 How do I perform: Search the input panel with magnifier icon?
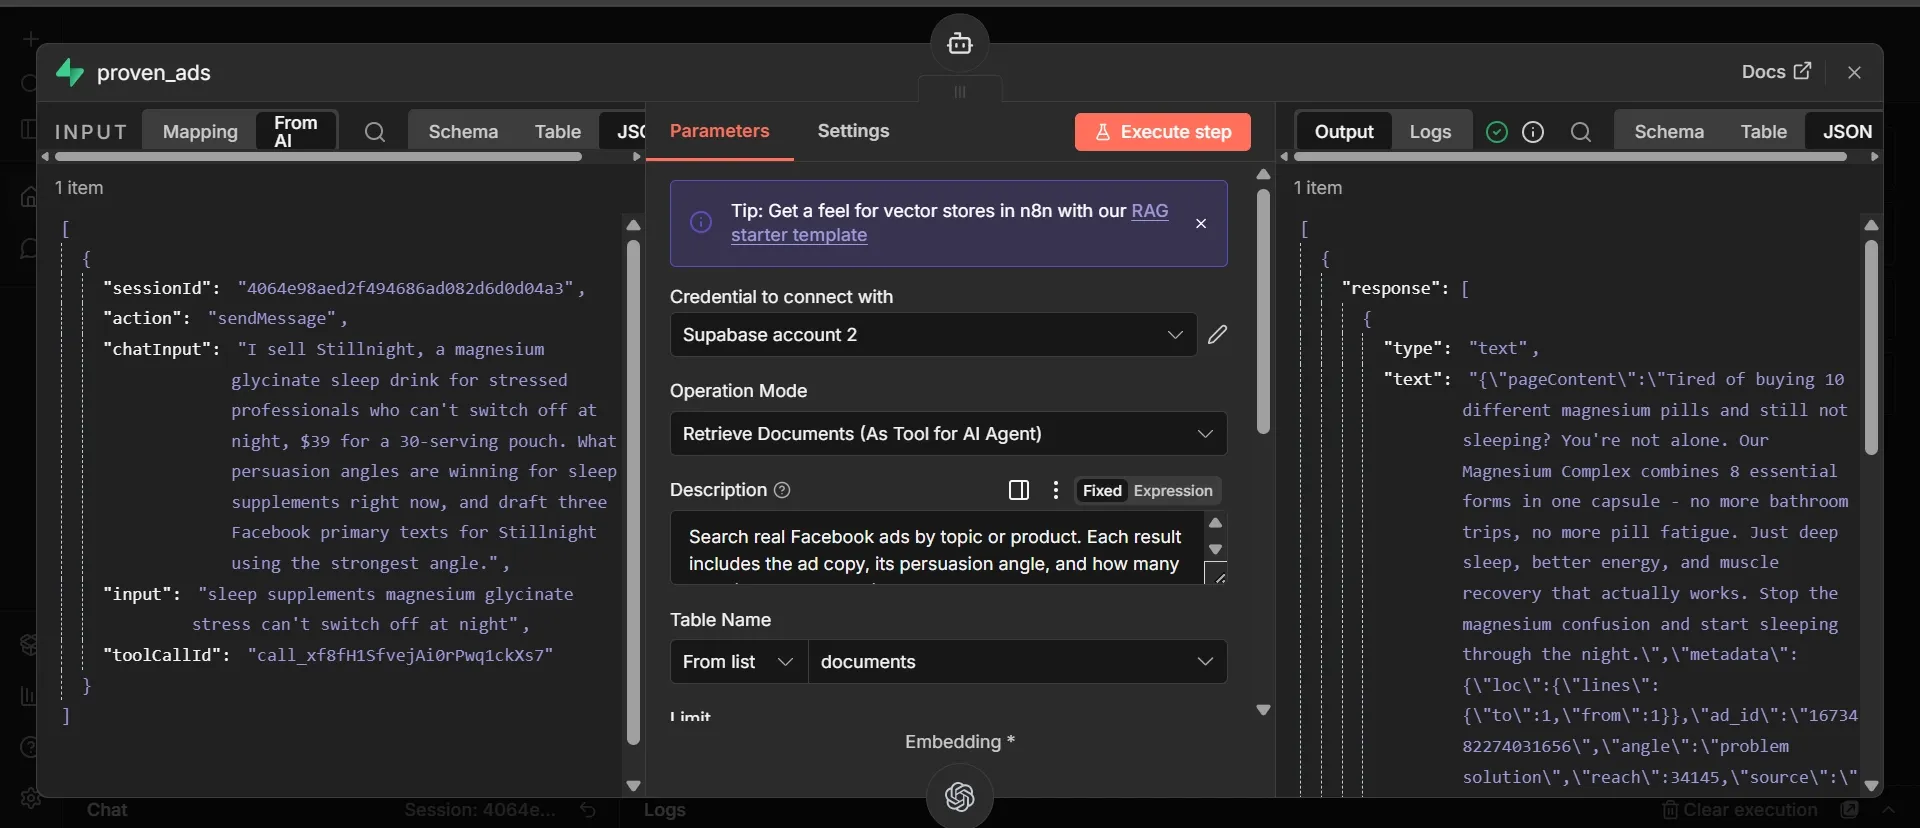[x=375, y=132]
